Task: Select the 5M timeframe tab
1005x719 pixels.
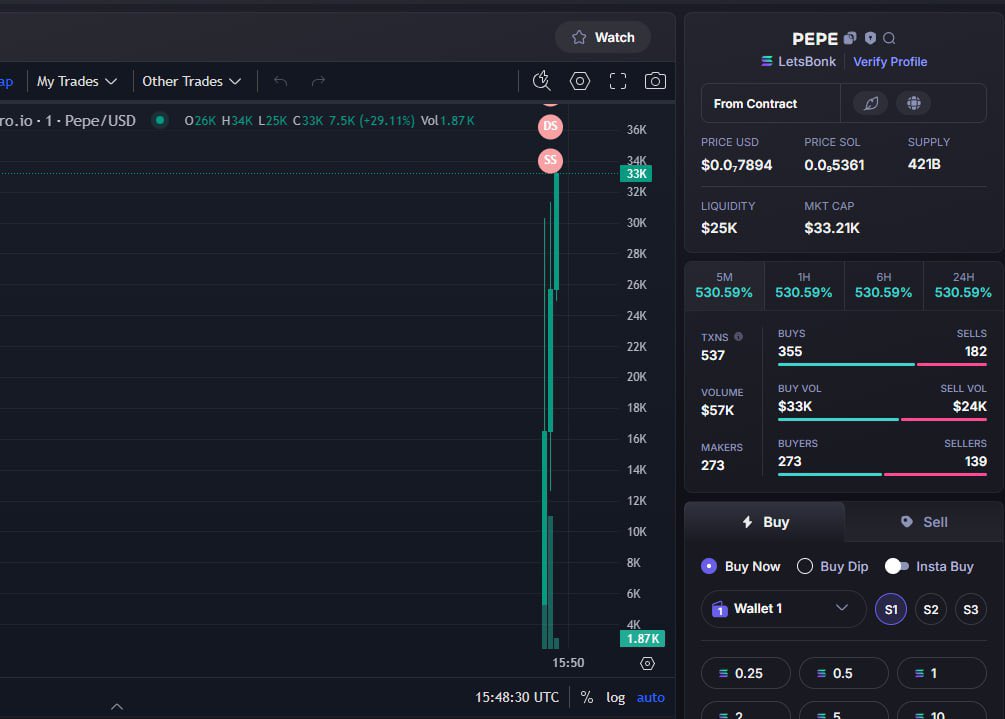Action: pos(724,285)
